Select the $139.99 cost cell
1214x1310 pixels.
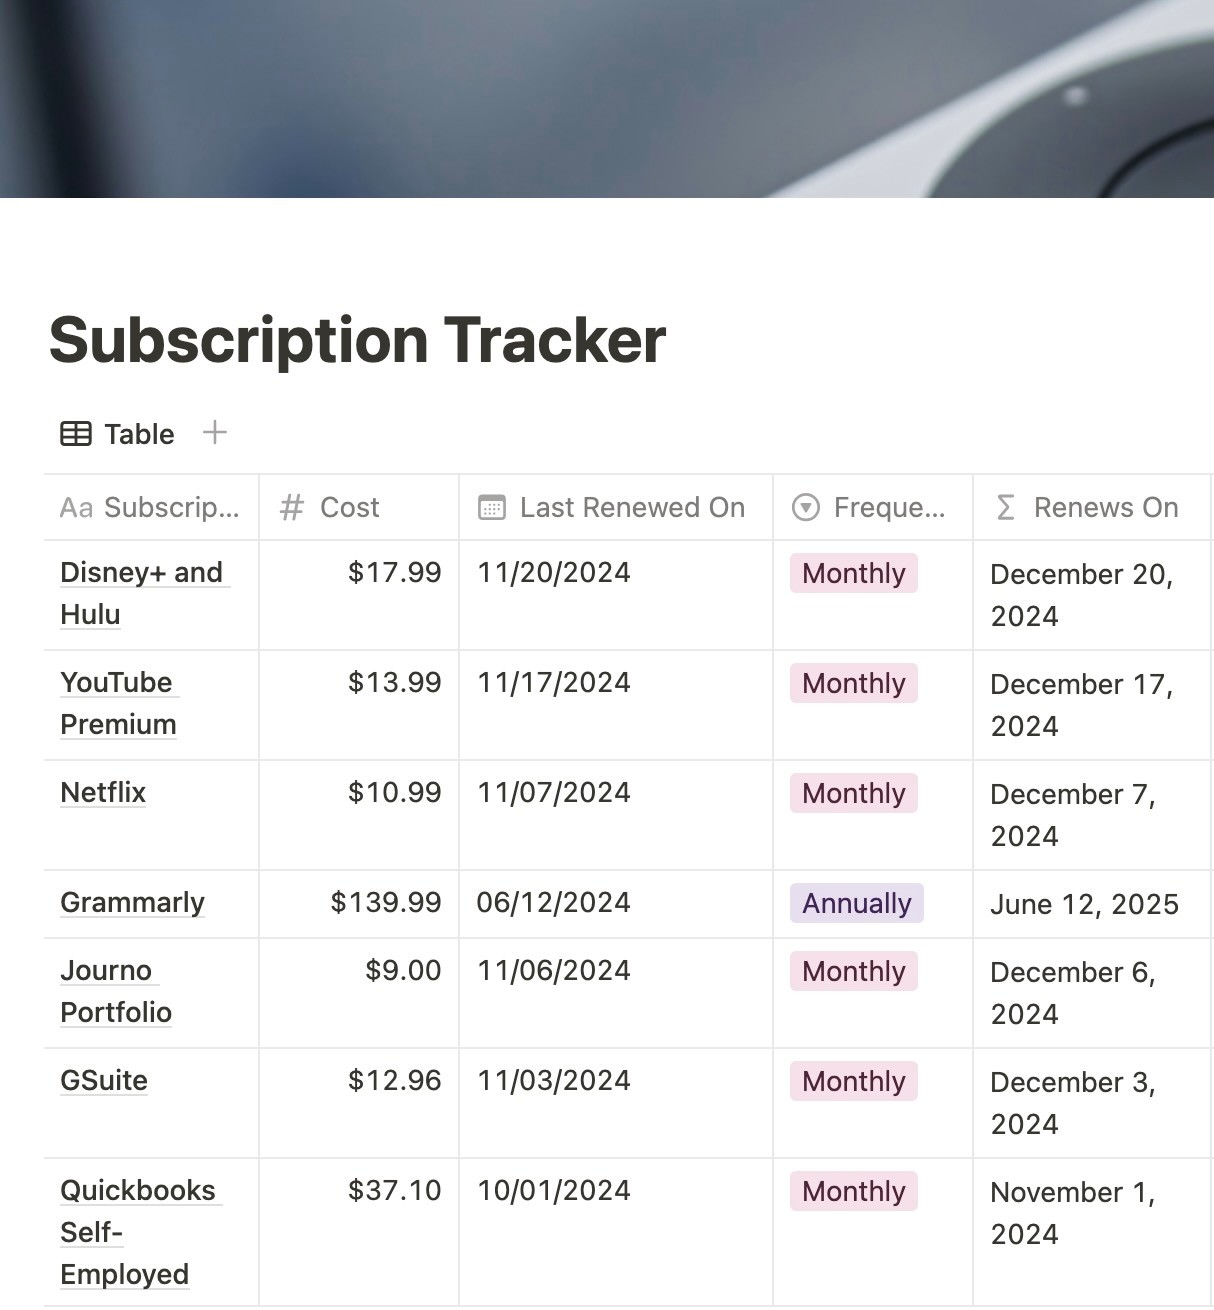tap(359, 905)
